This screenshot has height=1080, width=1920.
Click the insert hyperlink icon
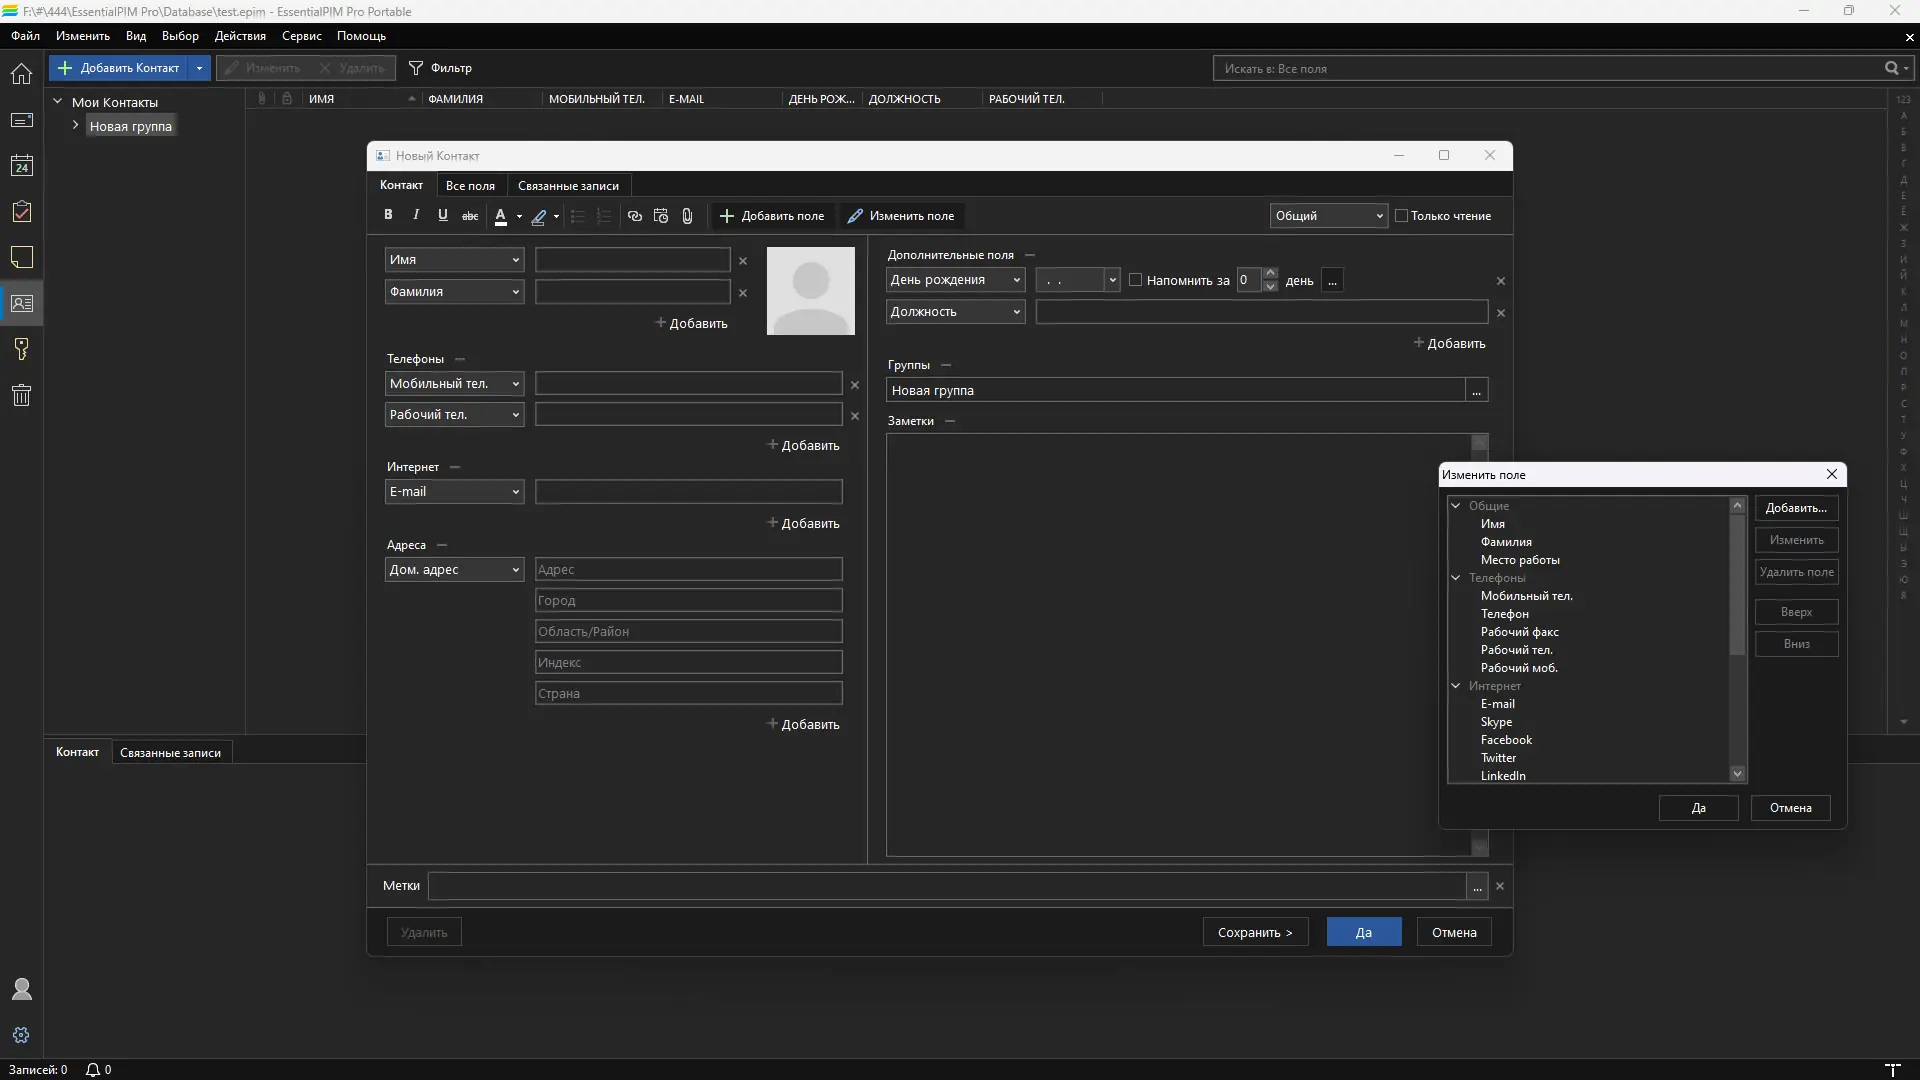pyautogui.click(x=634, y=216)
